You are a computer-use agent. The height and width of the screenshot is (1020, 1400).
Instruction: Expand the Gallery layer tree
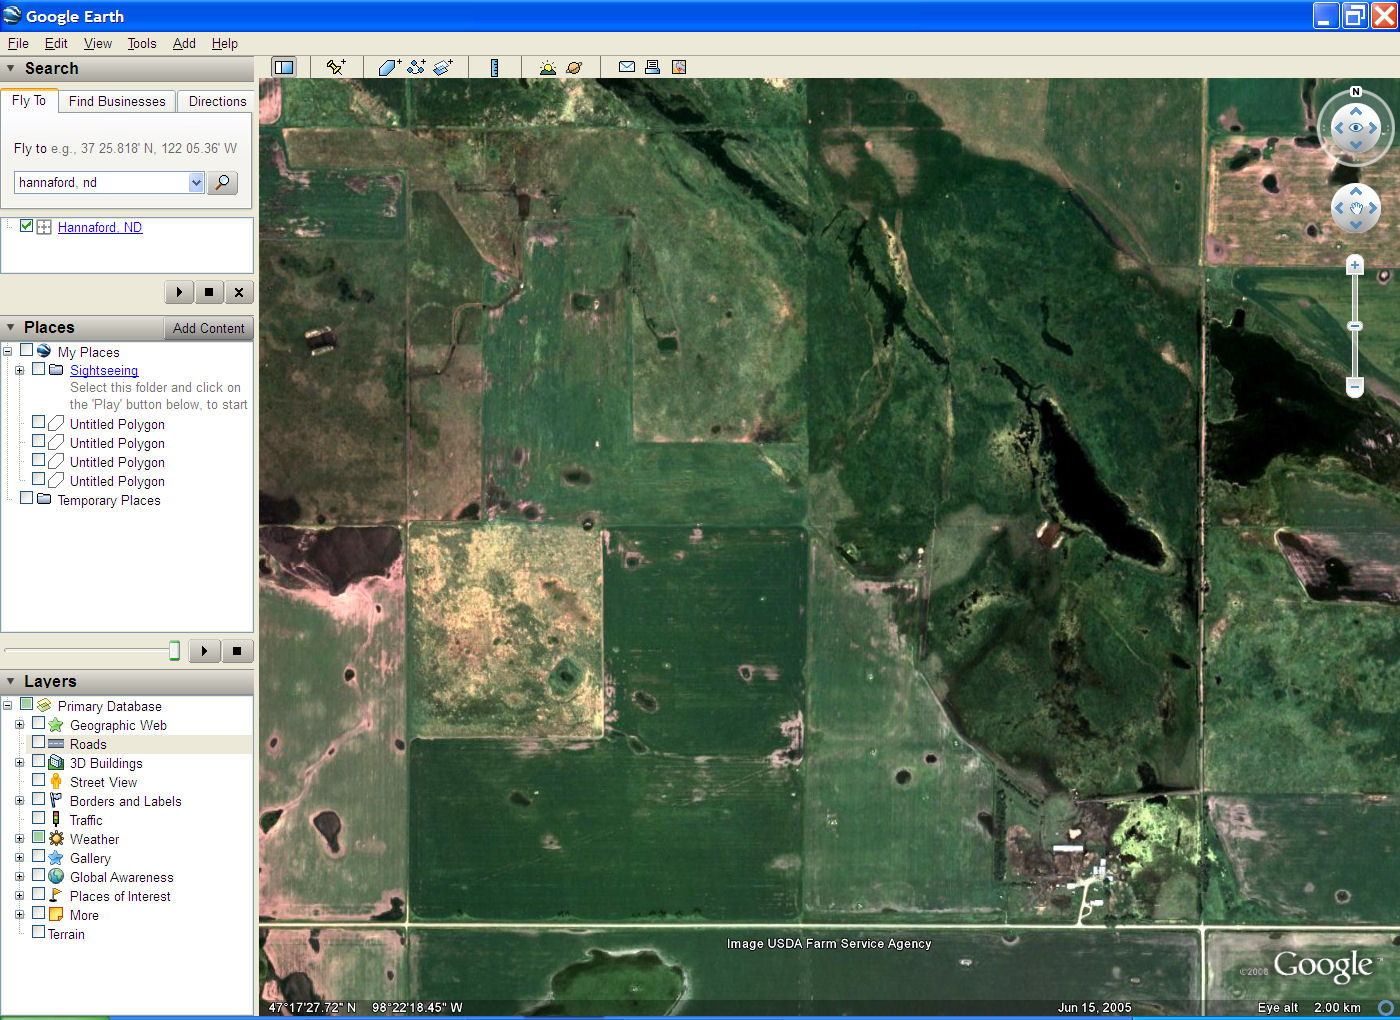click(19, 857)
